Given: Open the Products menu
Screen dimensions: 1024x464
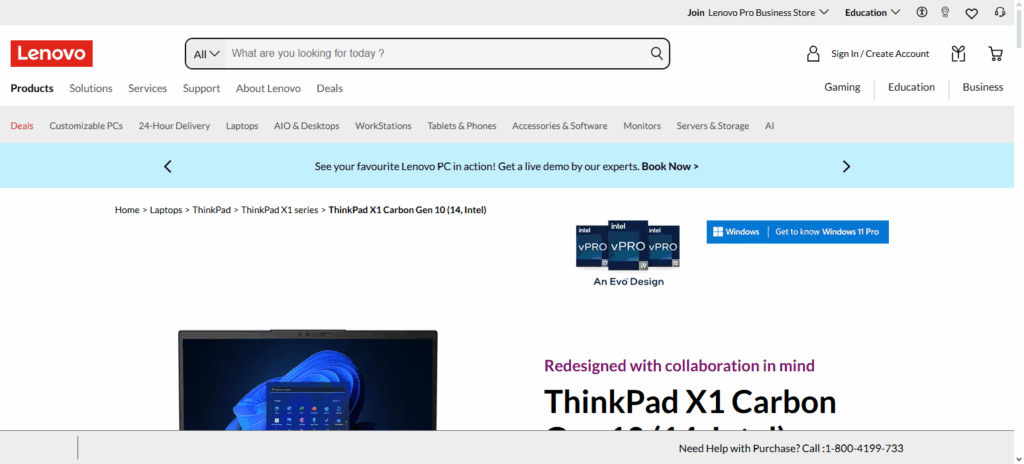Looking at the screenshot, I should tap(32, 88).
